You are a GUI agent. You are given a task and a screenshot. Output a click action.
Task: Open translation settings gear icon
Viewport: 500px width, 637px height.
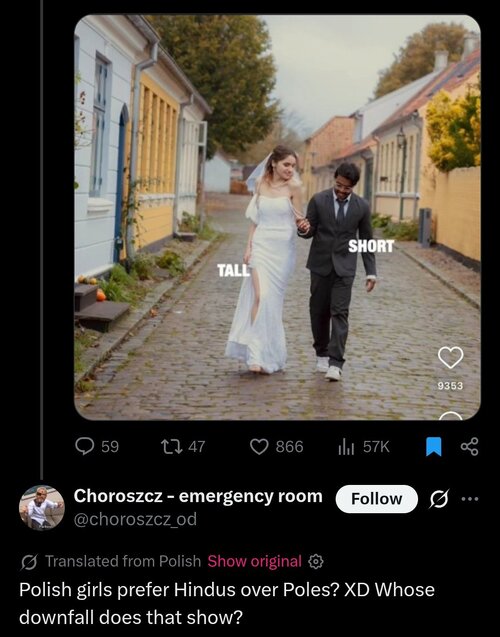tap(316, 561)
